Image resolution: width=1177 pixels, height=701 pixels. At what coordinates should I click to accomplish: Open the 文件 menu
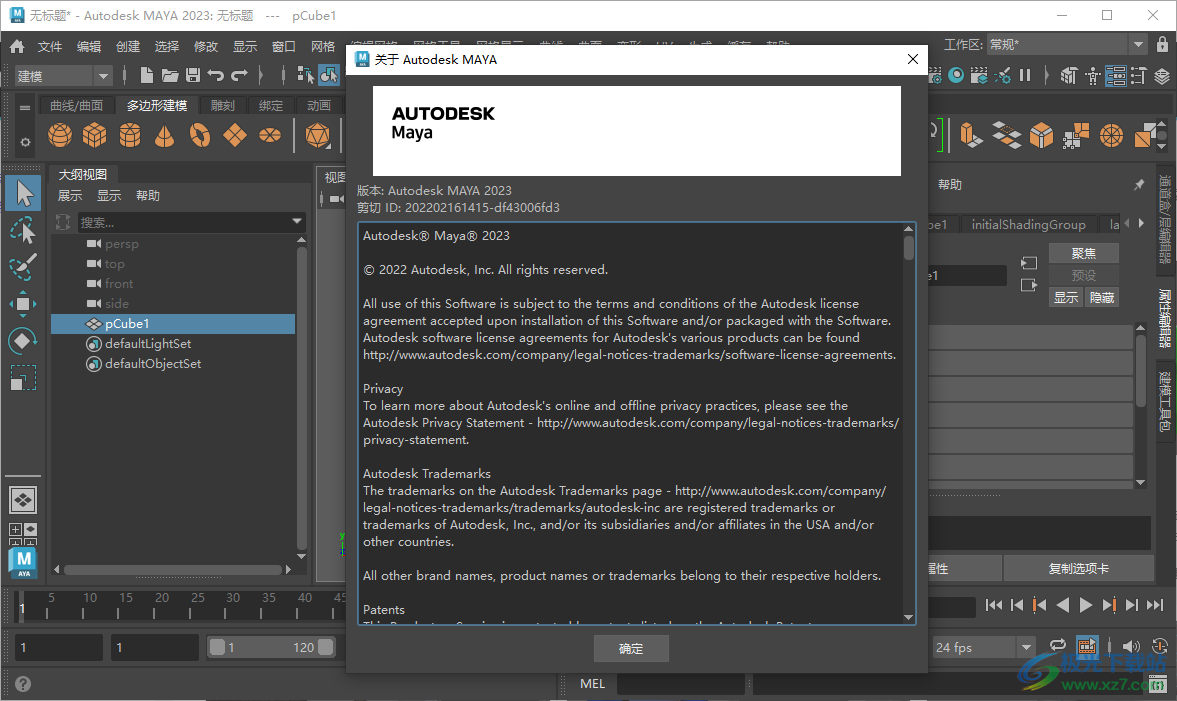click(x=50, y=47)
